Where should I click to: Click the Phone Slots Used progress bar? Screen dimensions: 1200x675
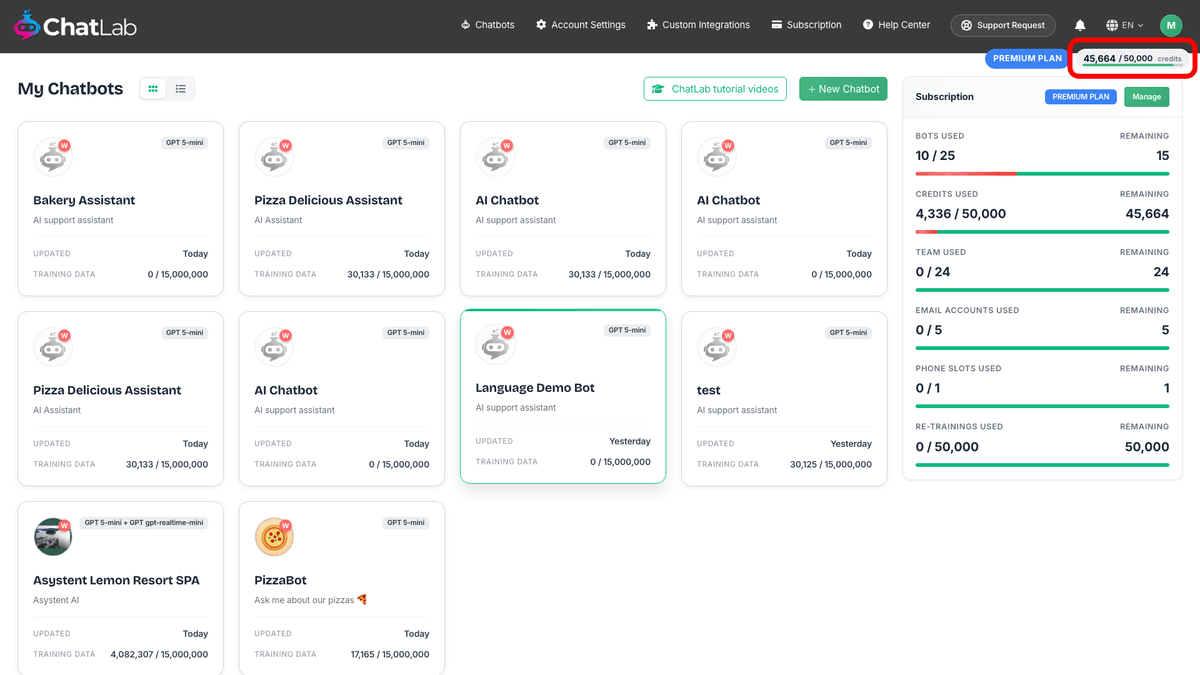[1042, 406]
